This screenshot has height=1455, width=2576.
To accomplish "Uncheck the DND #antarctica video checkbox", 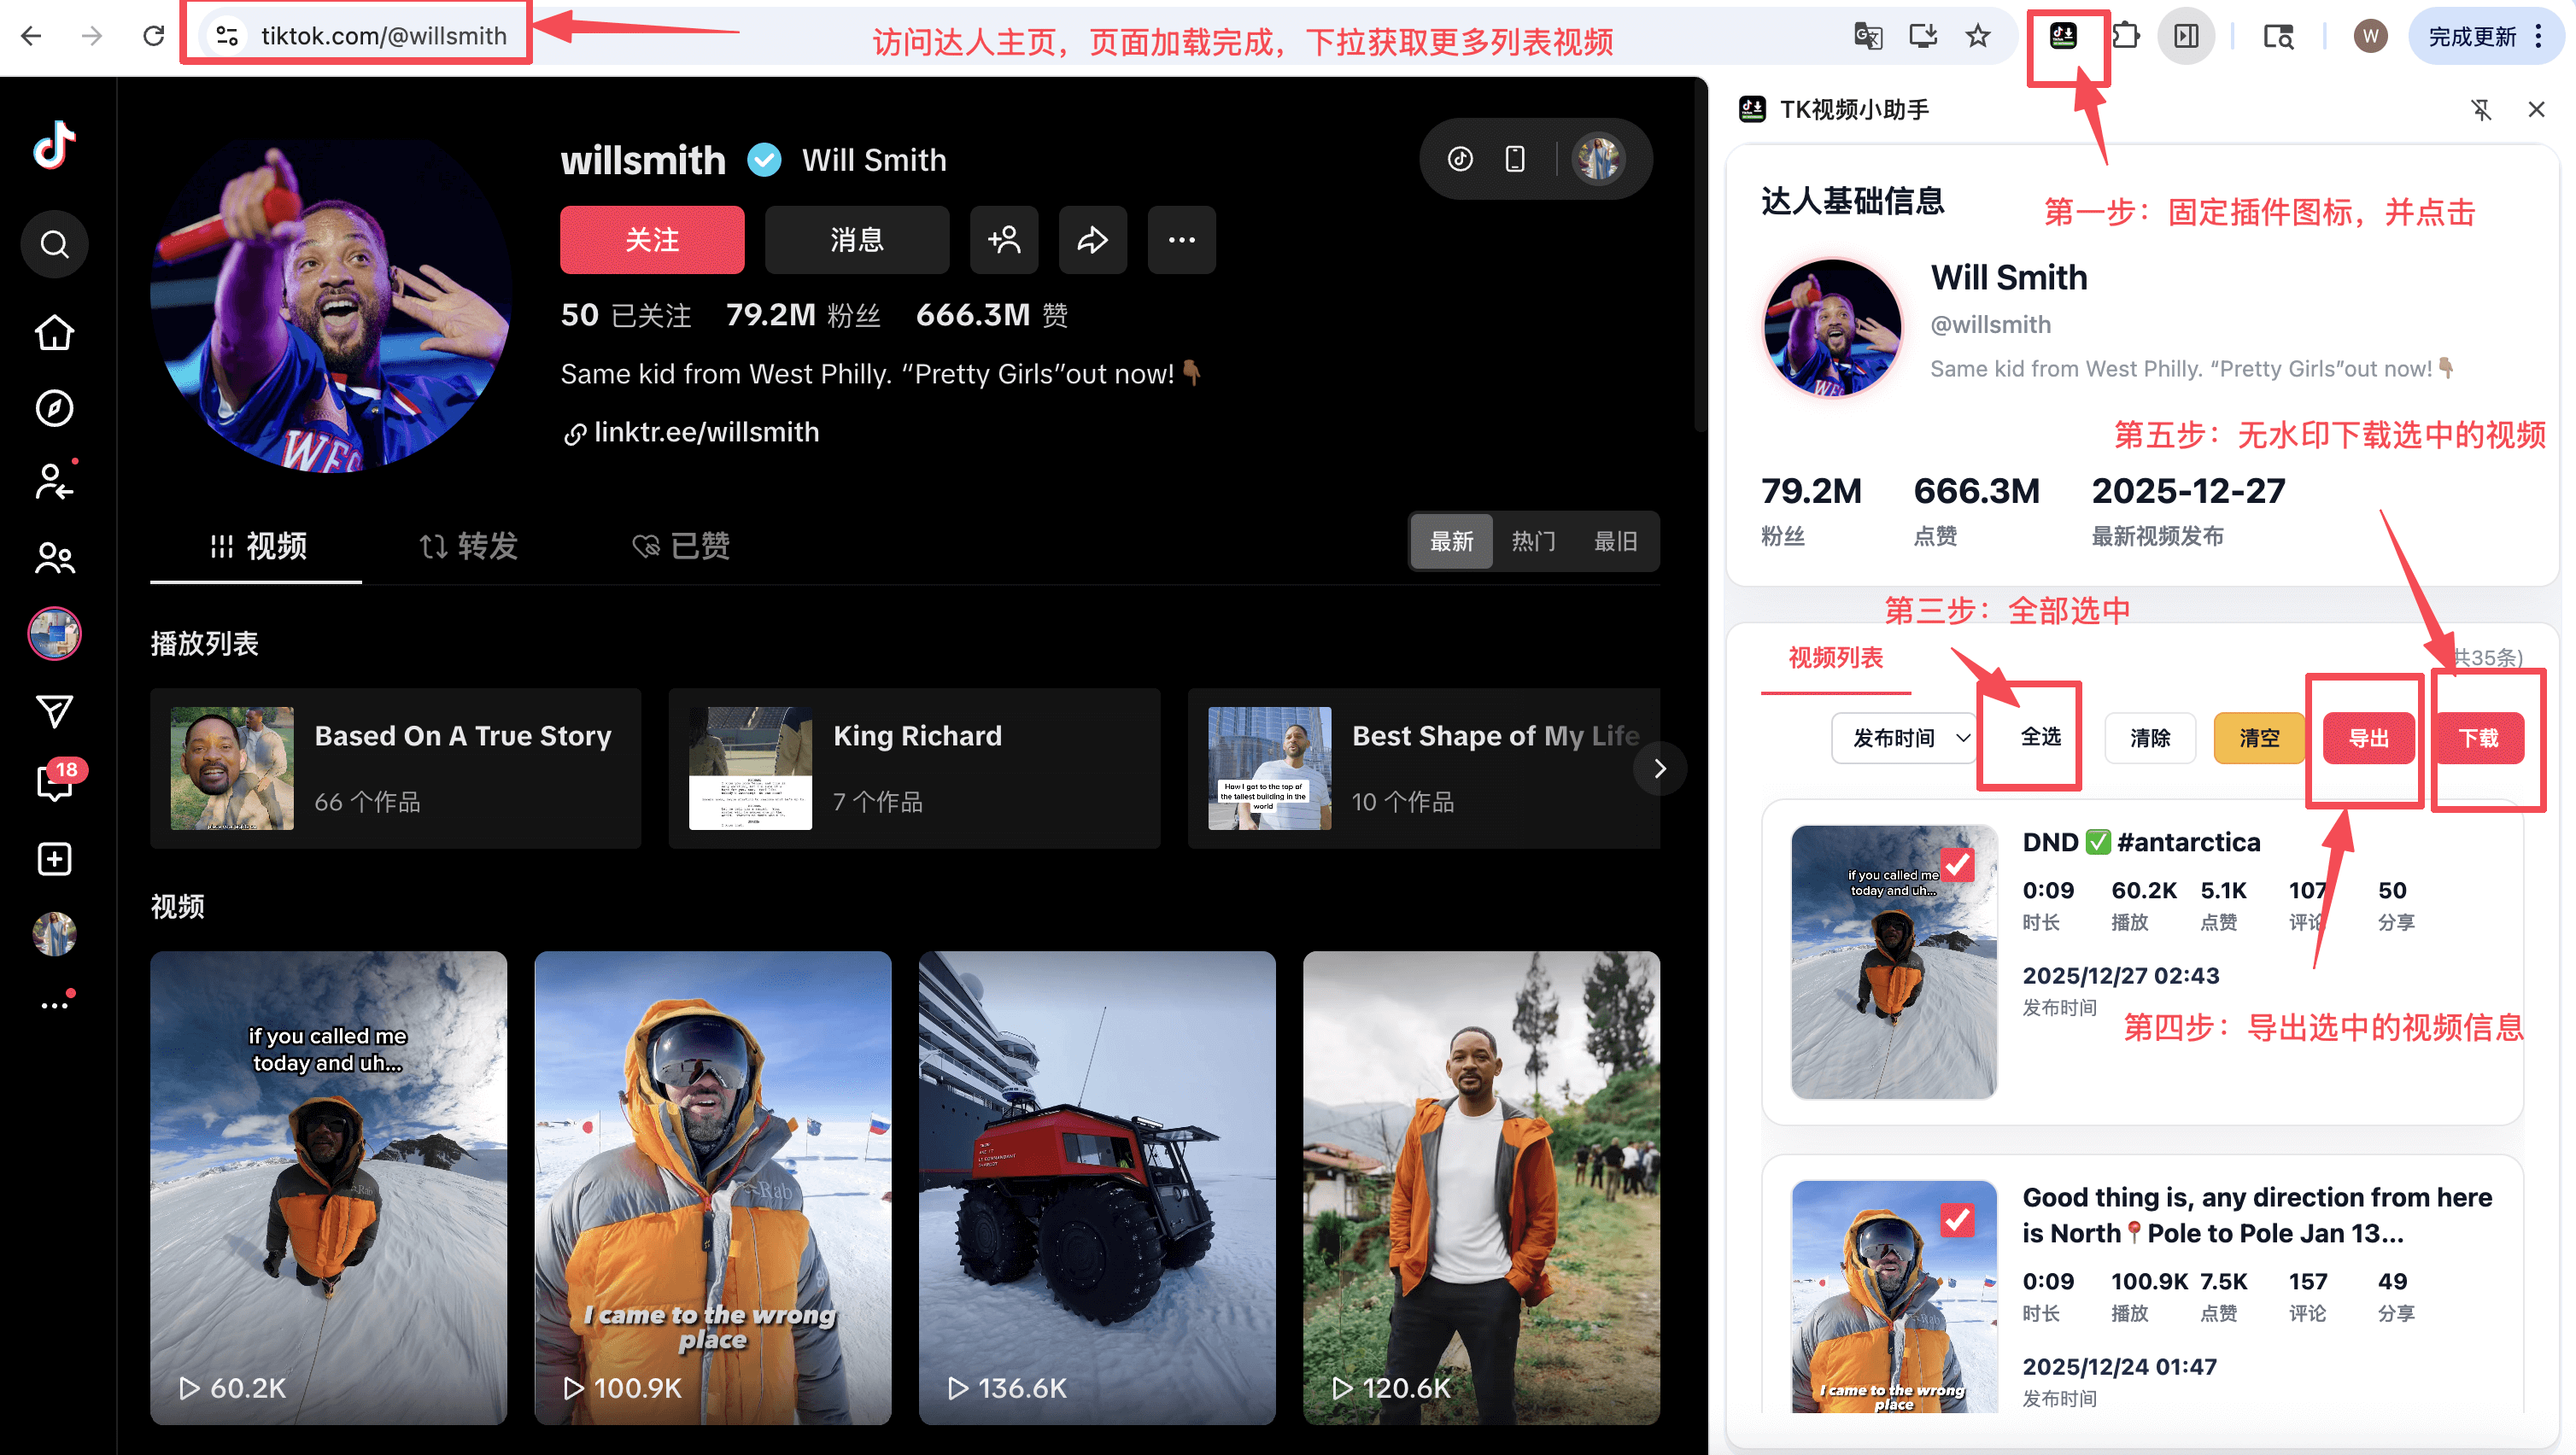I will (1957, 864).
